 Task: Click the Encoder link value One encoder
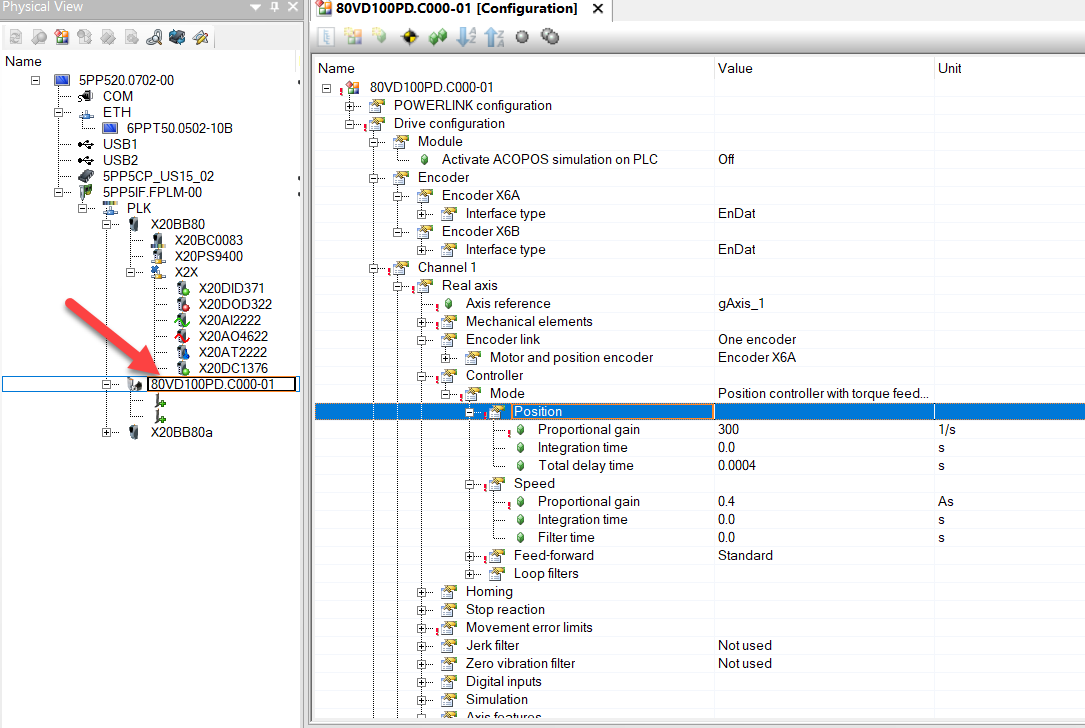[757, 340]
